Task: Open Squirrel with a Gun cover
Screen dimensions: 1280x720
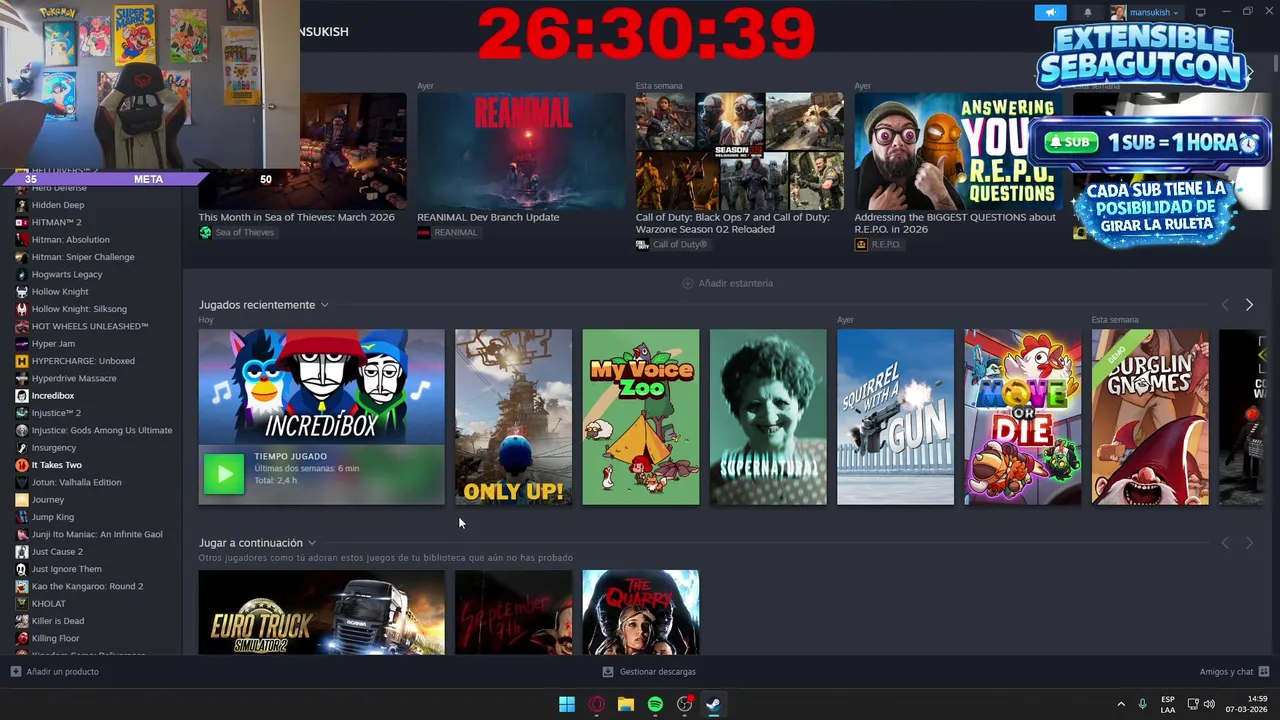Action: click(x=895, y=417)
